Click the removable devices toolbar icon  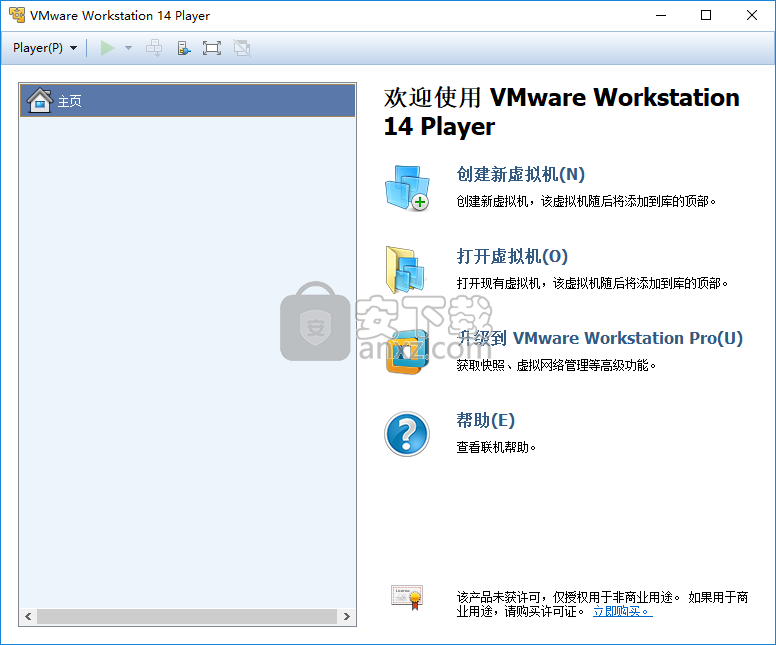point(184,48)
